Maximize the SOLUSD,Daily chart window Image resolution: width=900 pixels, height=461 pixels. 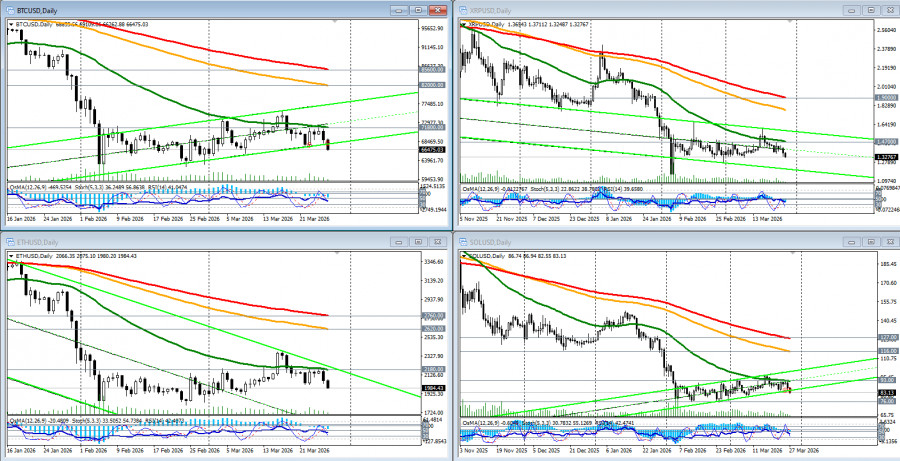pyautogui.click(x=870, y=241)
